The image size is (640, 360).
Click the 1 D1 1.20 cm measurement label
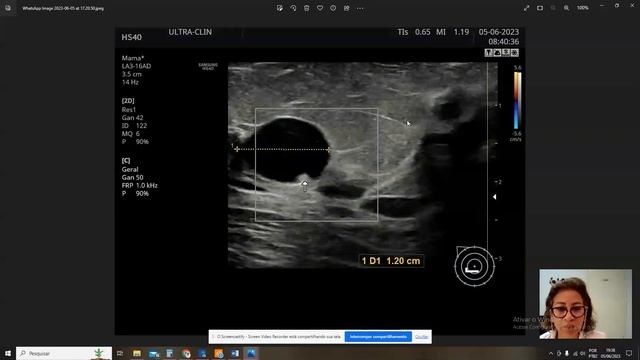pos(391,261)
